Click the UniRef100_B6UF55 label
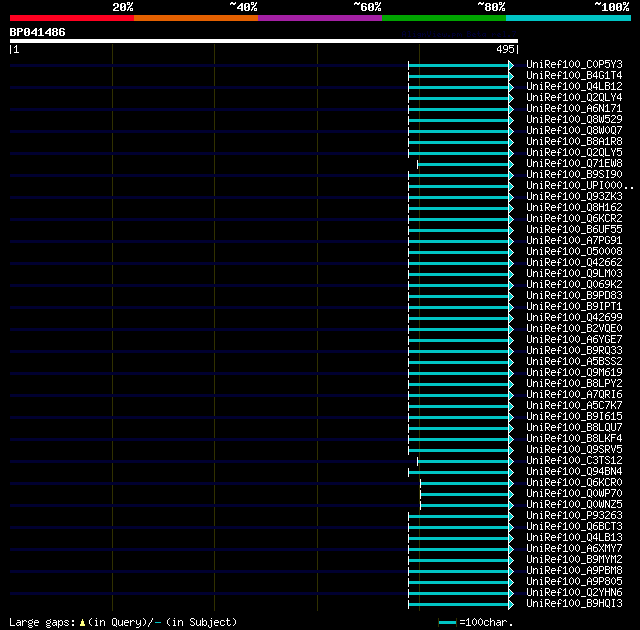 click(574, 230)
